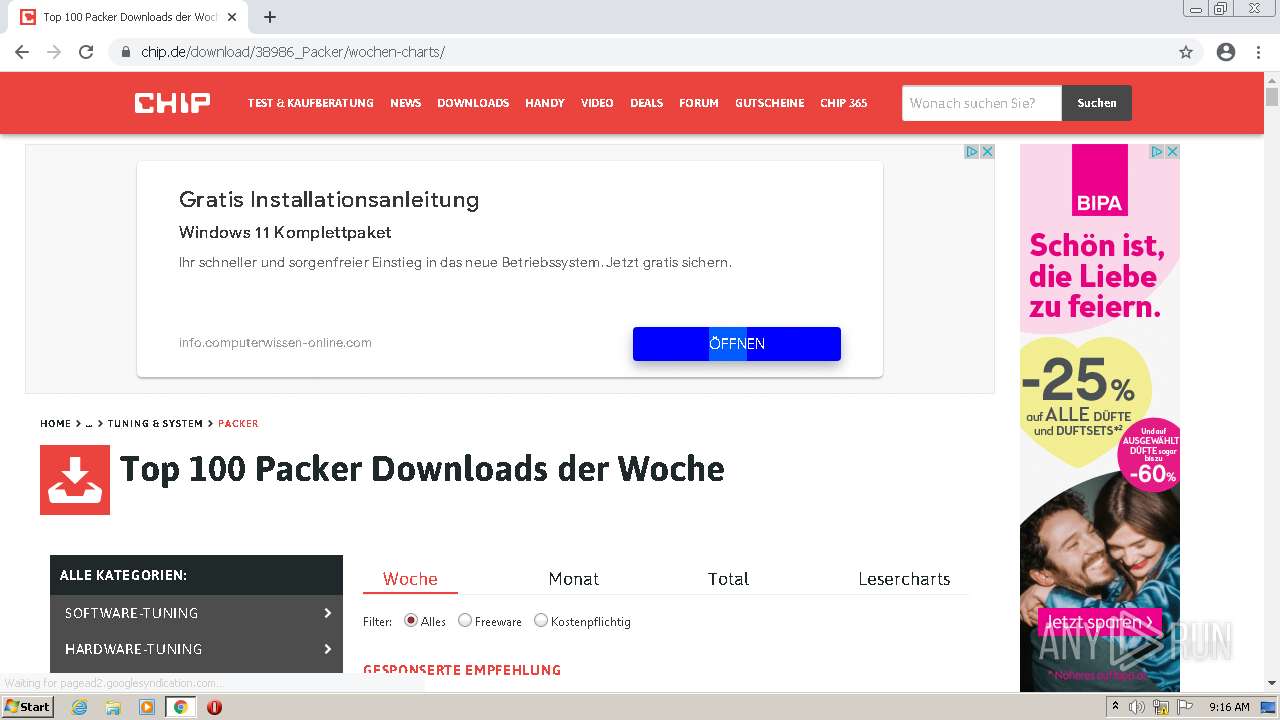This screenshot has height=720, width=1280.
Task: Open the Video menu item
Action: 597,103
